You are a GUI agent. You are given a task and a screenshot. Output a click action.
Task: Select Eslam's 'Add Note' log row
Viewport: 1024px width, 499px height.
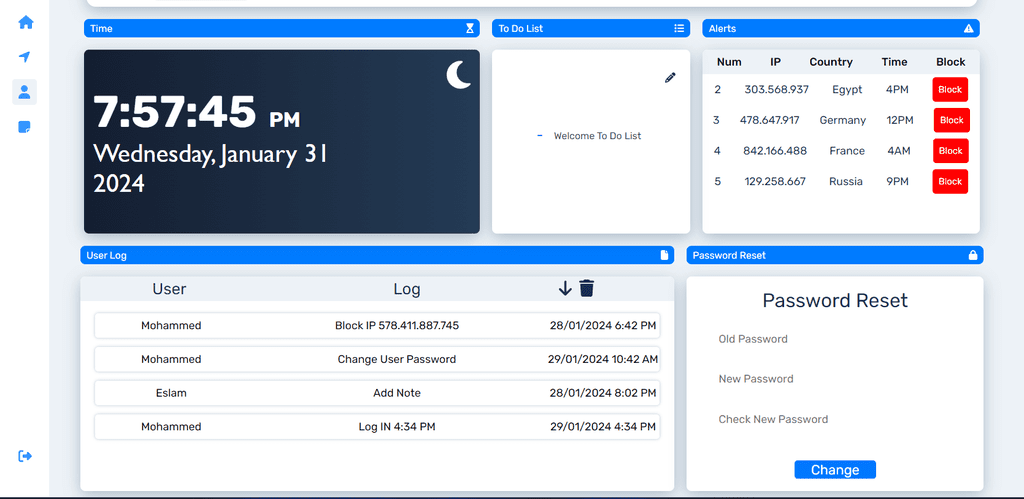click(x=377, y=393)
